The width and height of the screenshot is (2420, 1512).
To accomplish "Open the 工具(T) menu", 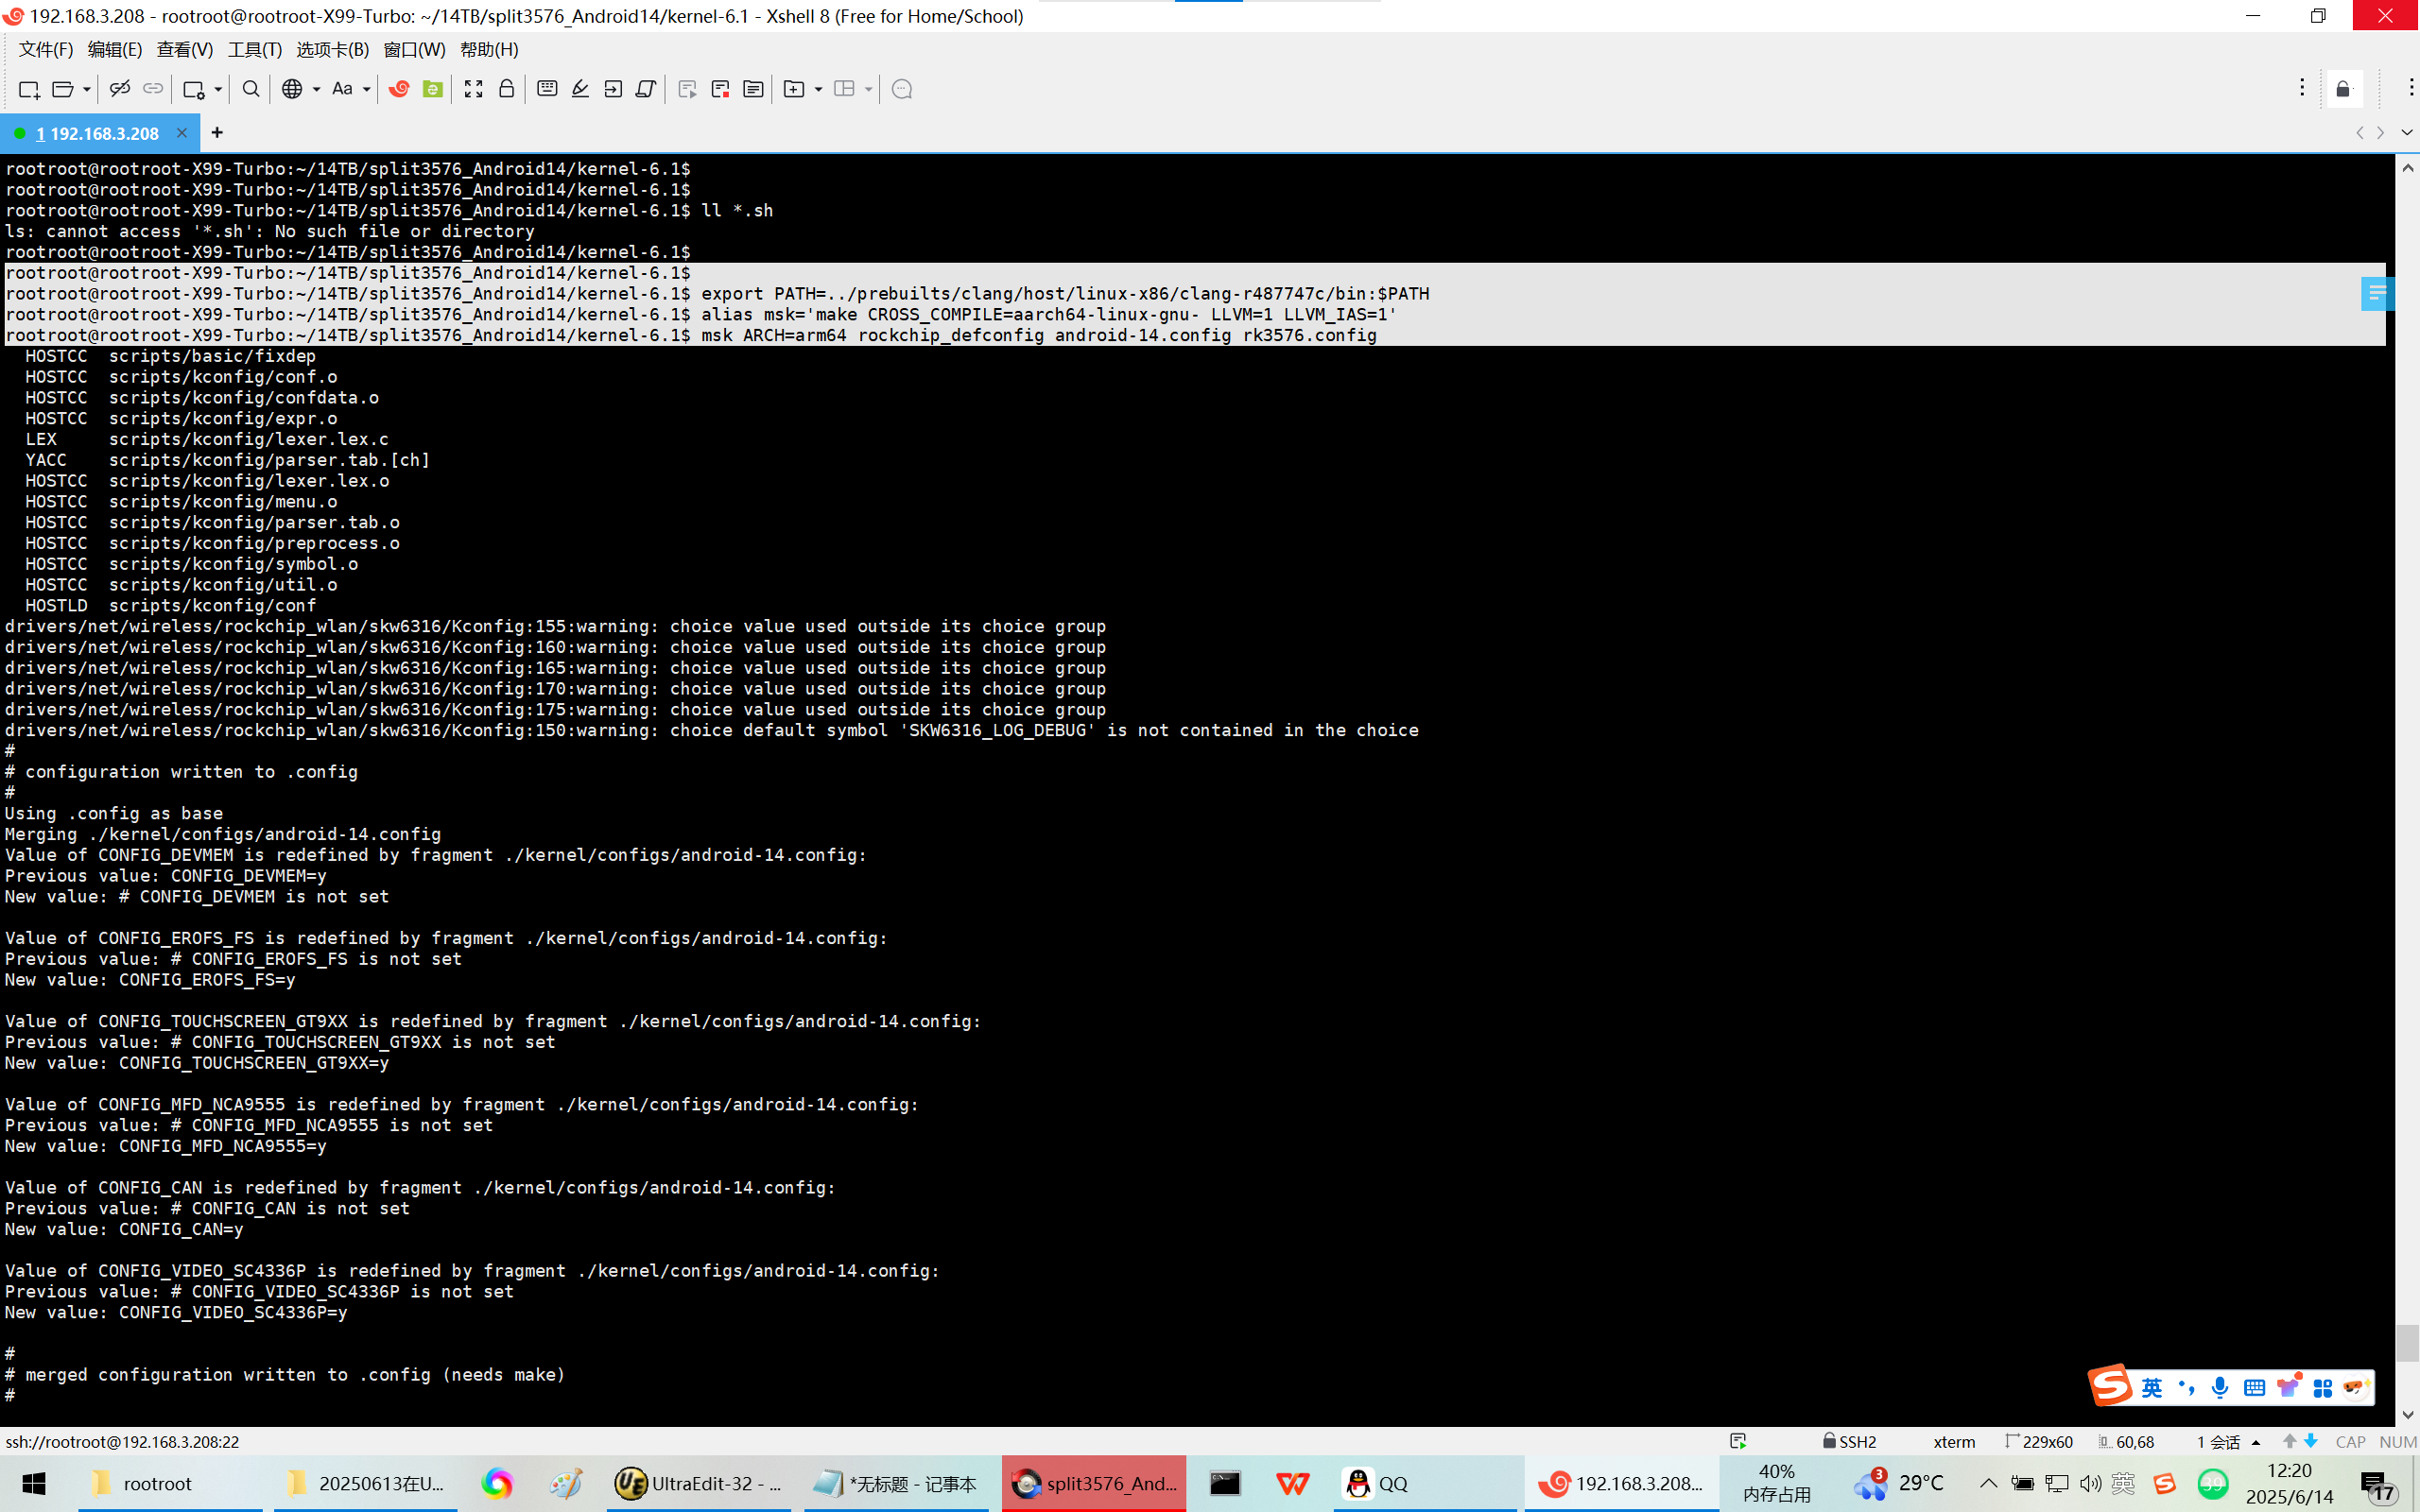I will [254, 49].
